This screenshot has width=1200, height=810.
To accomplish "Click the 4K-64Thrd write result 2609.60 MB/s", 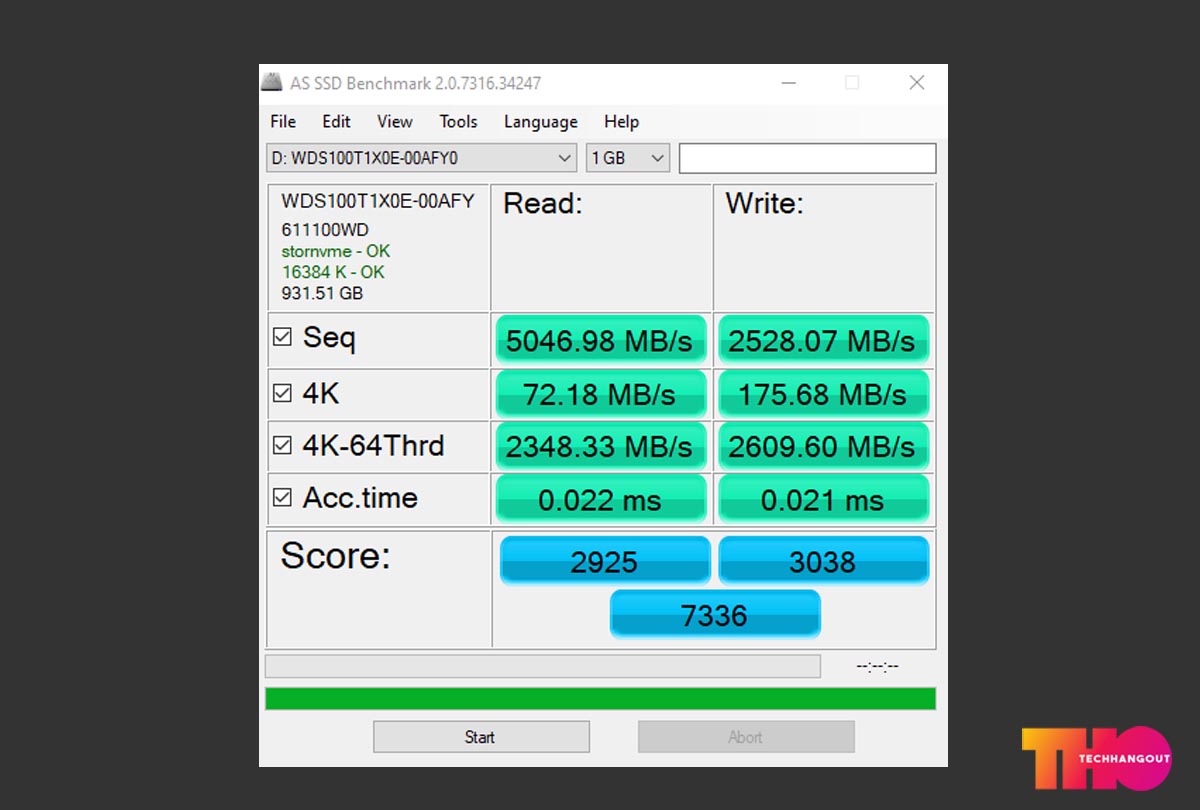I will [x=823, y=446].
